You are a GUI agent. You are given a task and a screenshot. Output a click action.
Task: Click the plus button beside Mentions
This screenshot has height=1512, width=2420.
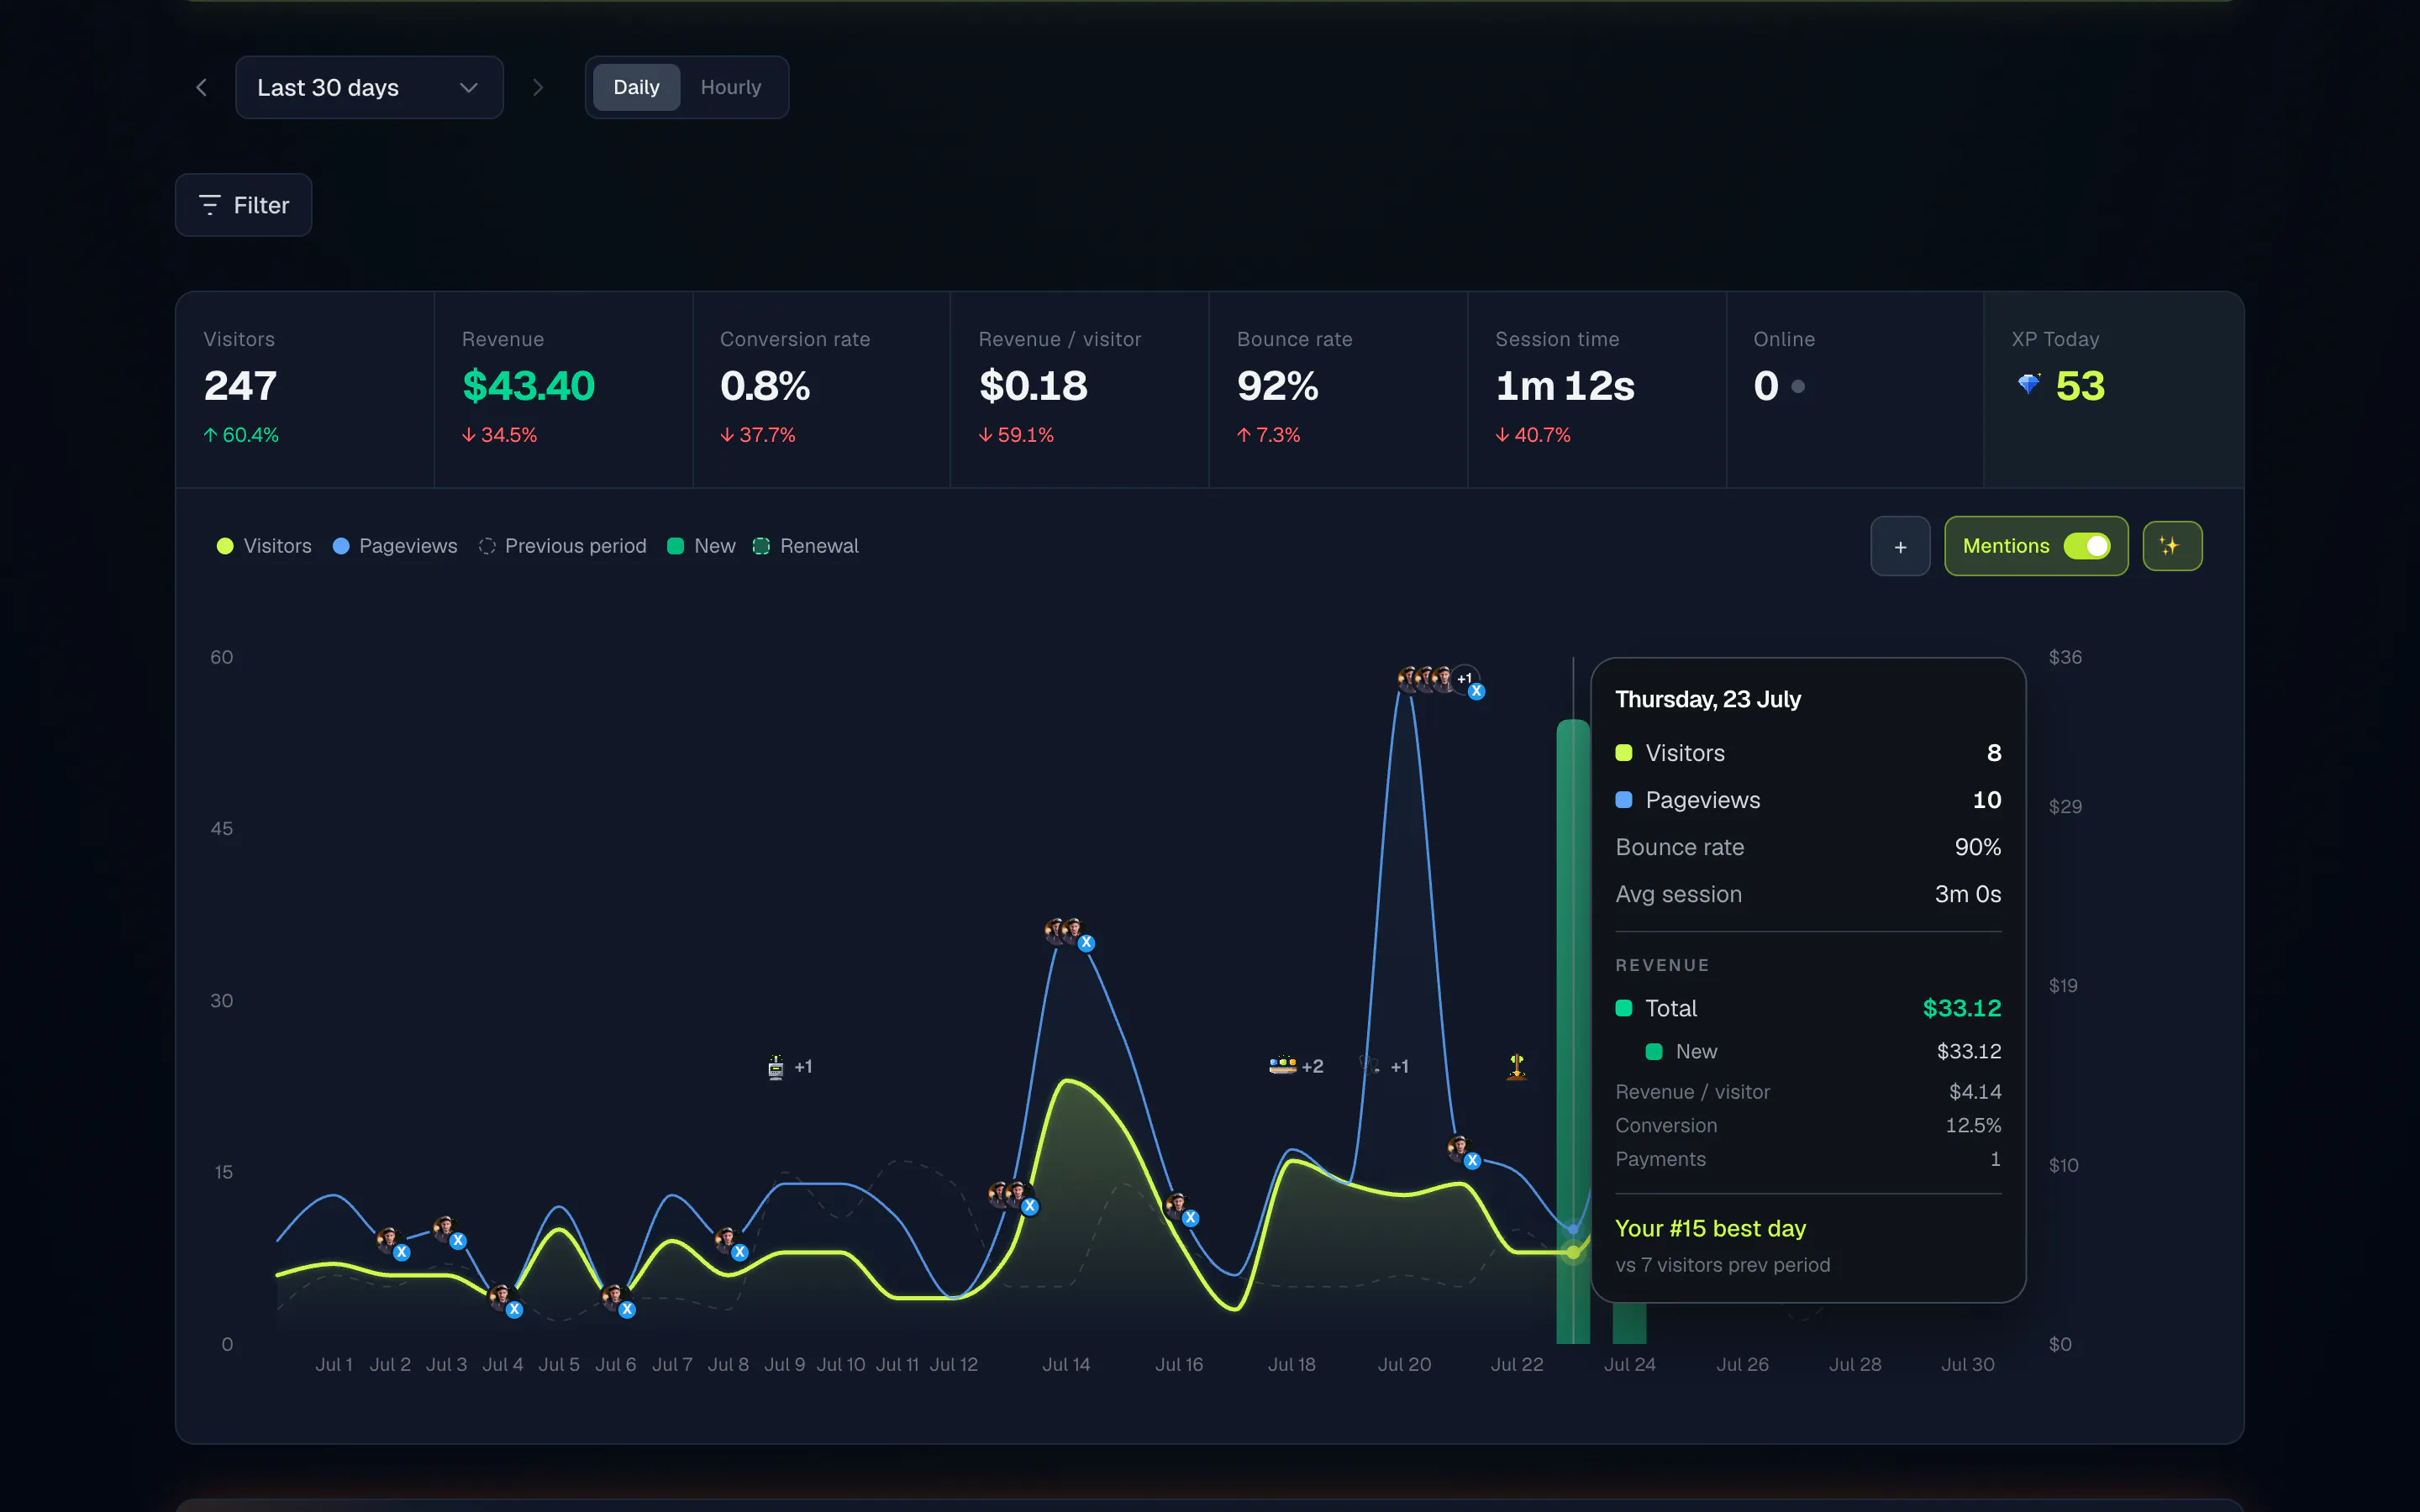coord(1900,546)
